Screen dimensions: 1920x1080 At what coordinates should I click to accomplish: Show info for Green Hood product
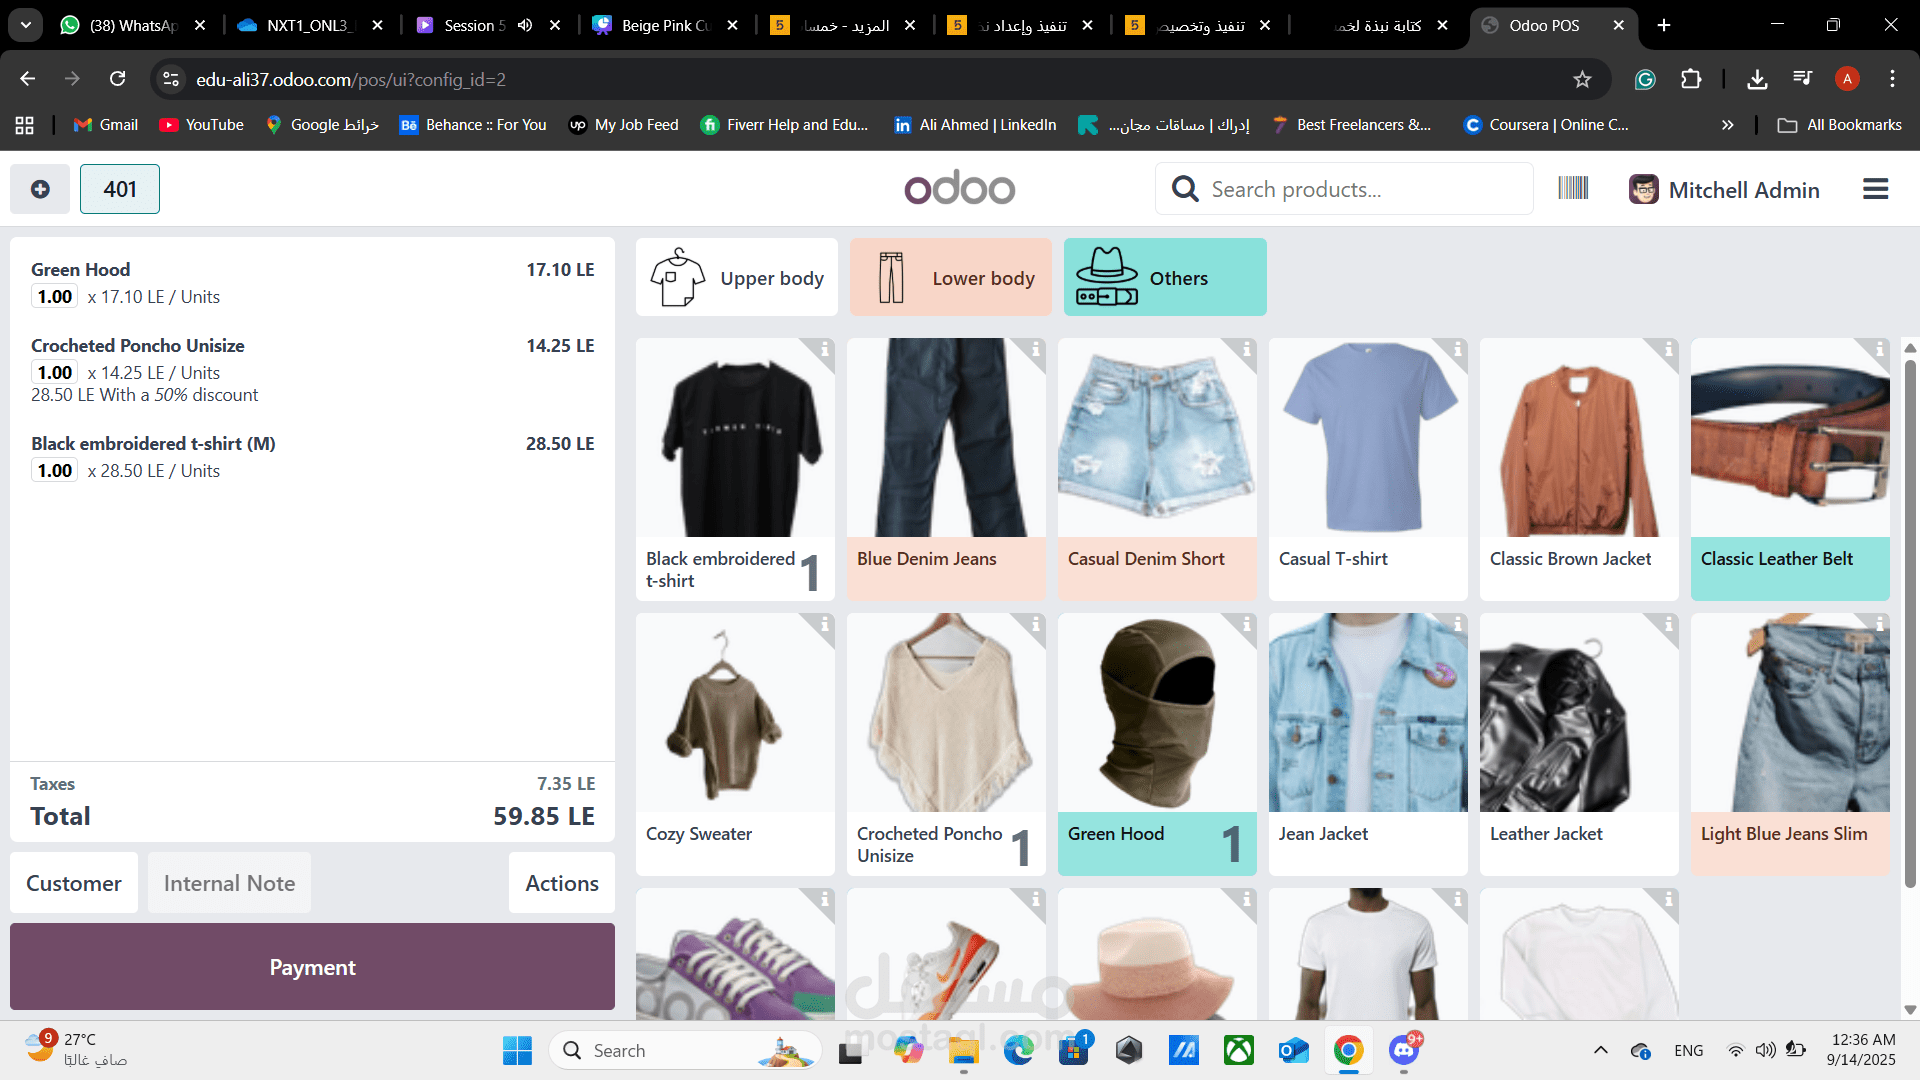pos(1246,624)
